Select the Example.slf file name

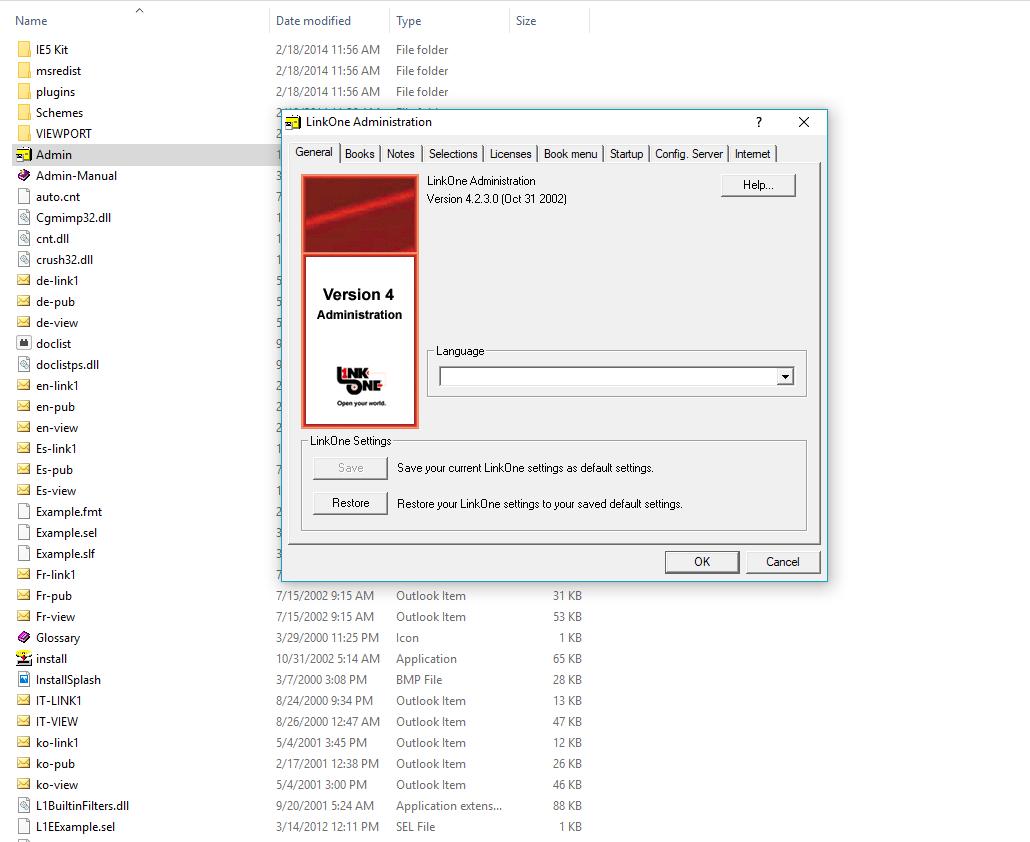click(65, 554)
